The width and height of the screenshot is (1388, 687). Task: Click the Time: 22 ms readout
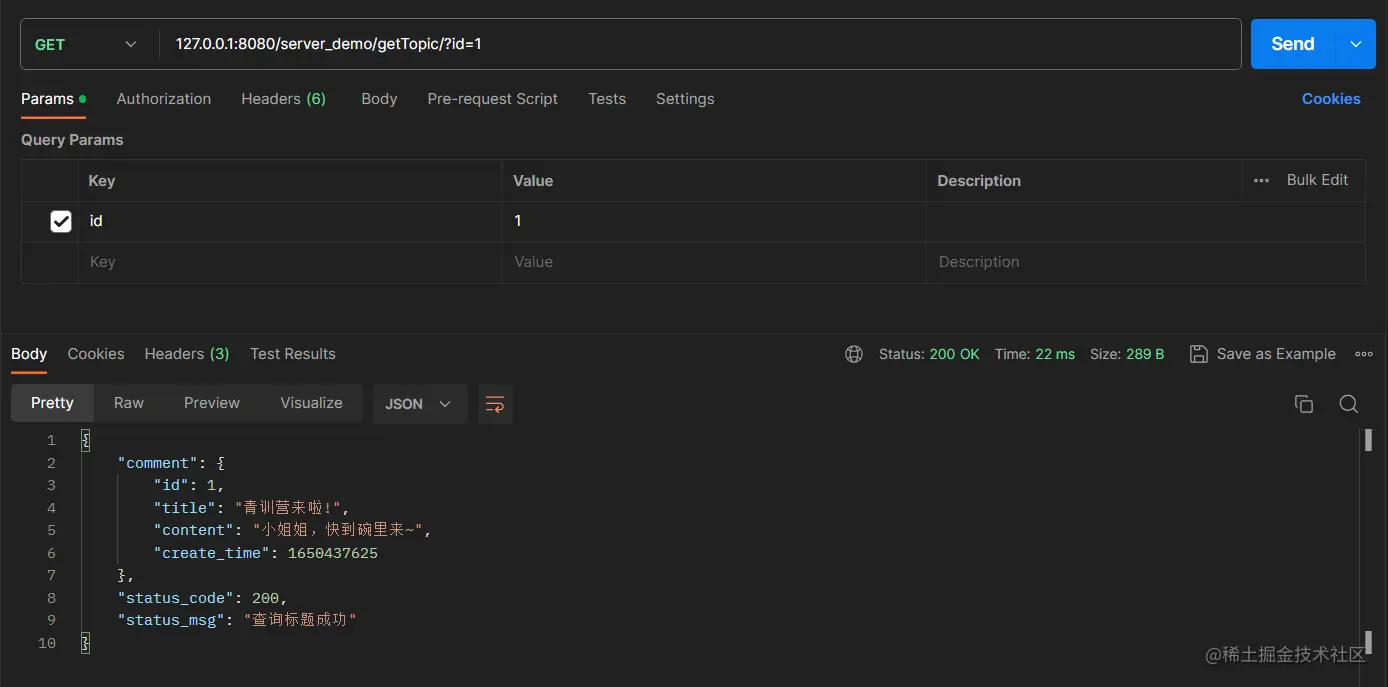tap(1034, 354)
